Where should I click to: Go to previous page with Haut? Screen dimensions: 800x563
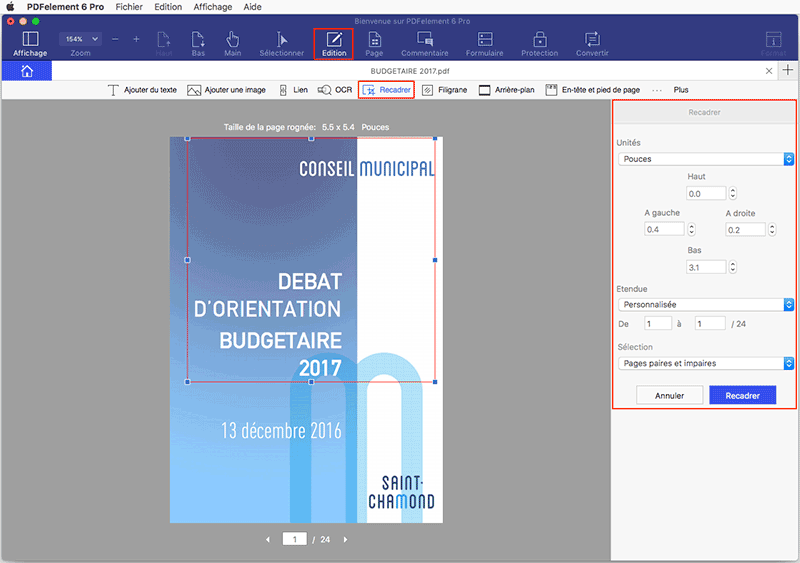click(164, 44)
